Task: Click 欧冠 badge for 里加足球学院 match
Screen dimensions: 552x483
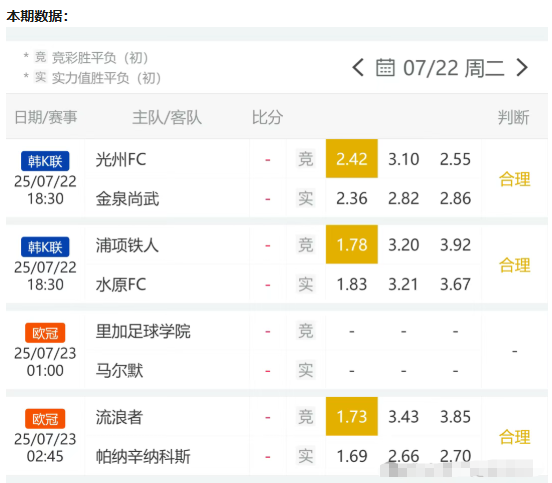Action: click(45, 333)
